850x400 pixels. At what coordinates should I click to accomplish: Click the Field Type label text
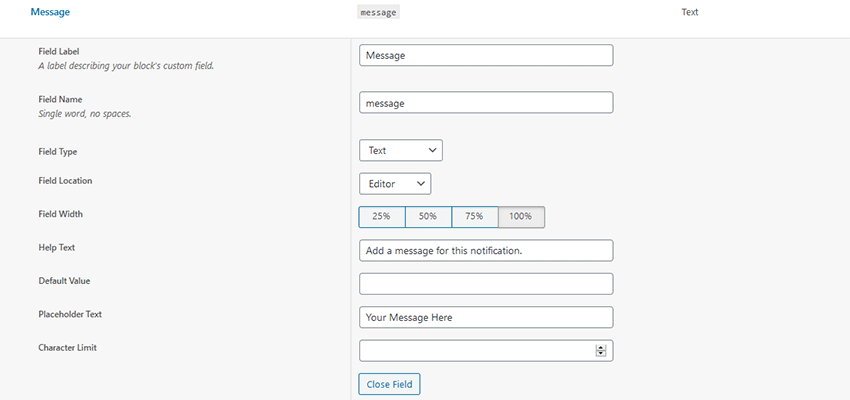(x=58, y=152)
